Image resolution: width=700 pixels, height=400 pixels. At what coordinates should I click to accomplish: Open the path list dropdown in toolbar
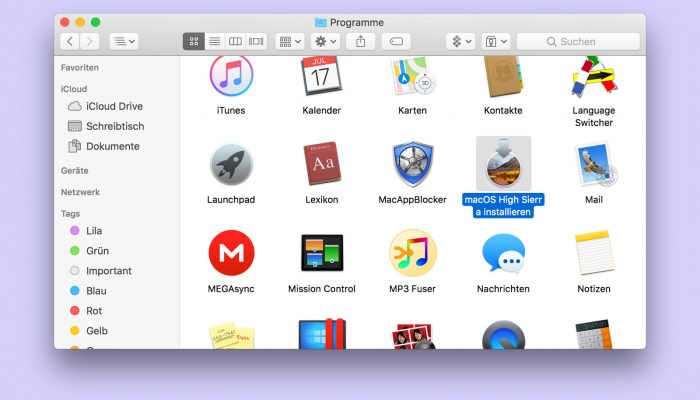point(124,42)
